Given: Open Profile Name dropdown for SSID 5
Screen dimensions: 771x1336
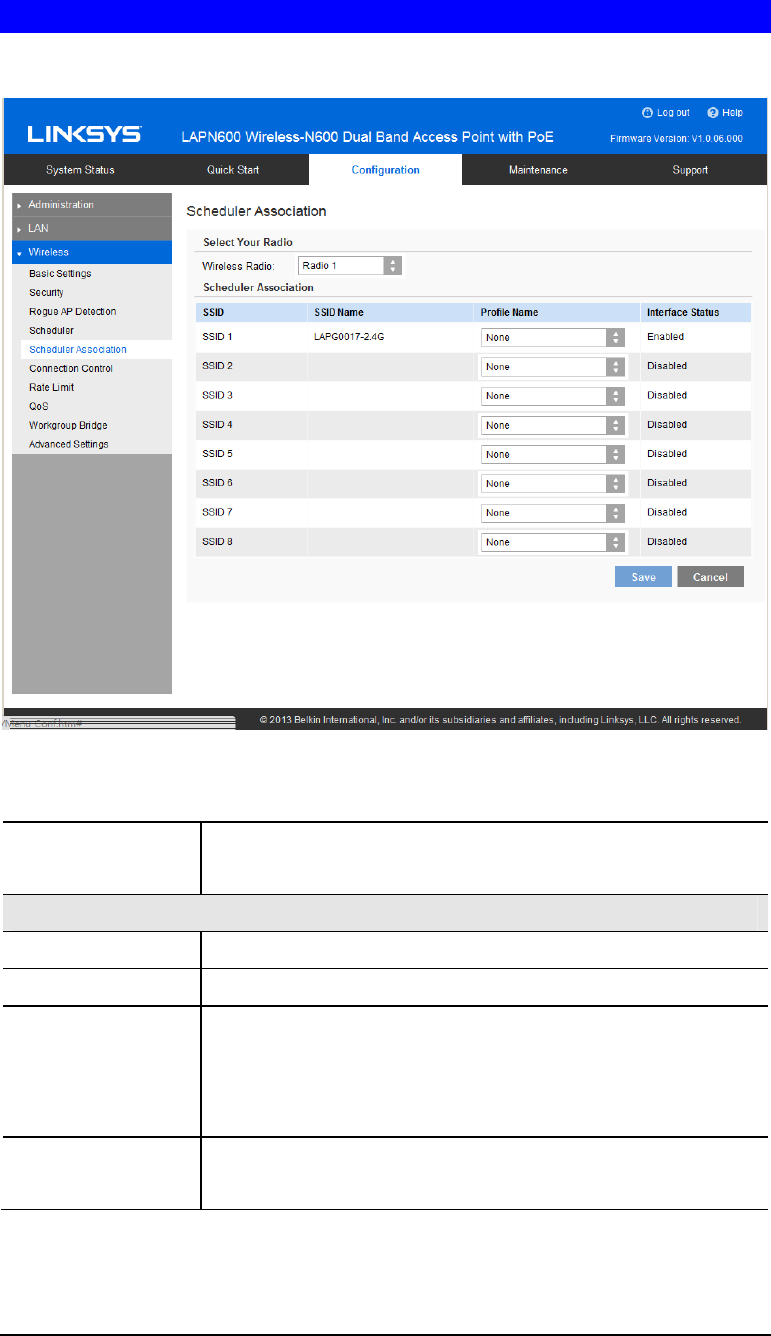Looking at the screenshot, I should point(553,454).
